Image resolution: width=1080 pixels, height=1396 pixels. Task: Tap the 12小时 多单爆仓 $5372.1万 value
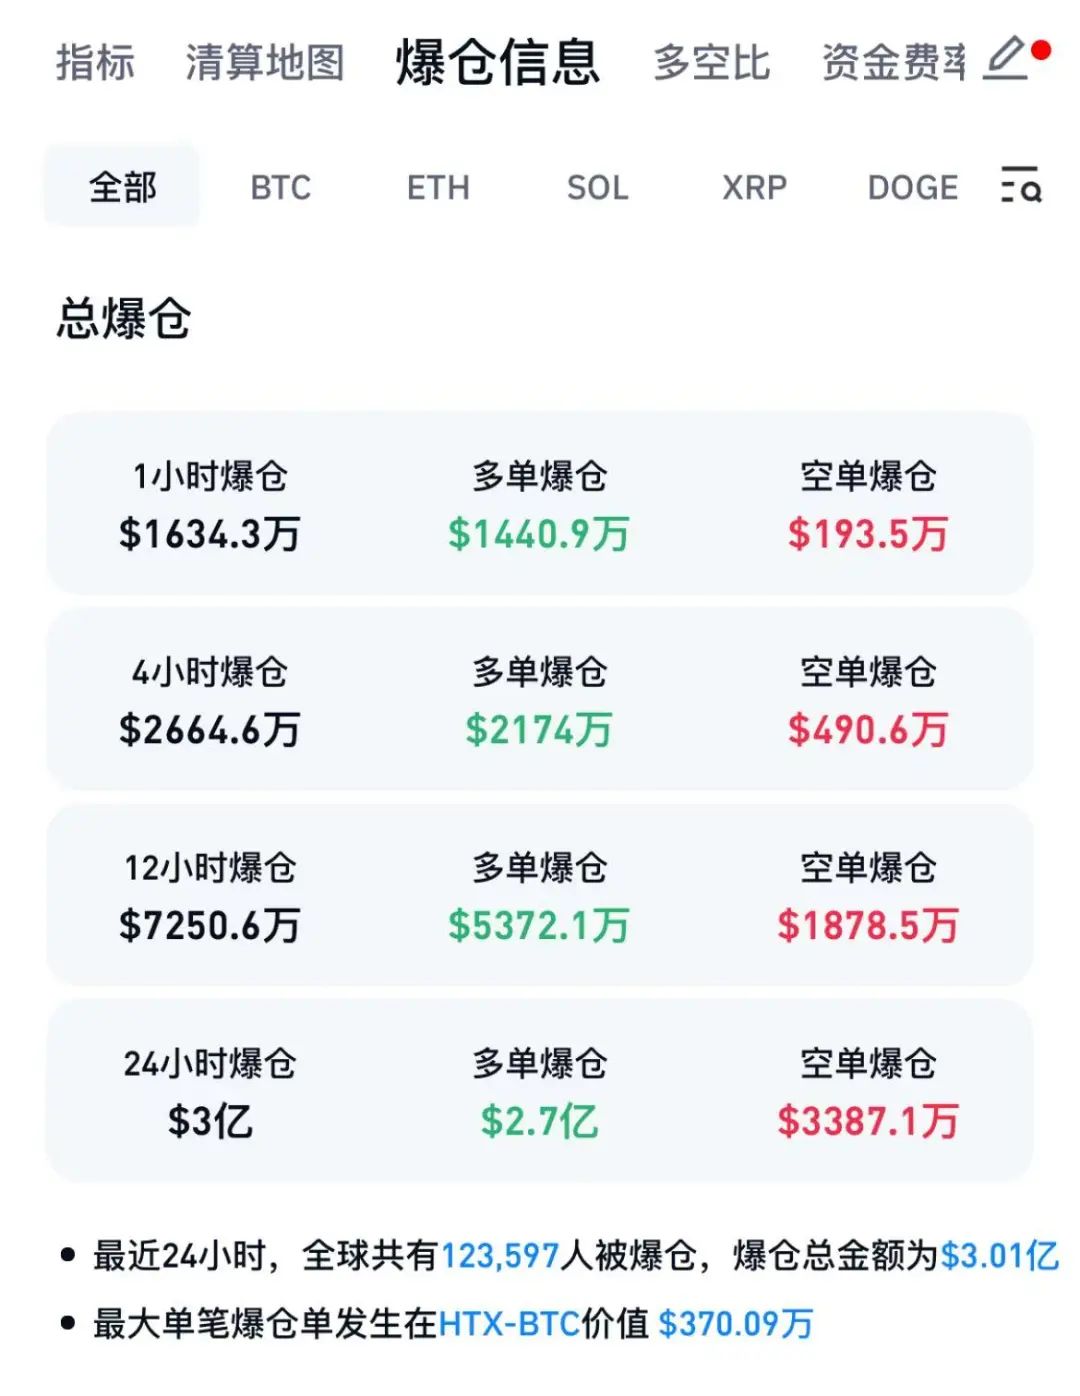539,925
